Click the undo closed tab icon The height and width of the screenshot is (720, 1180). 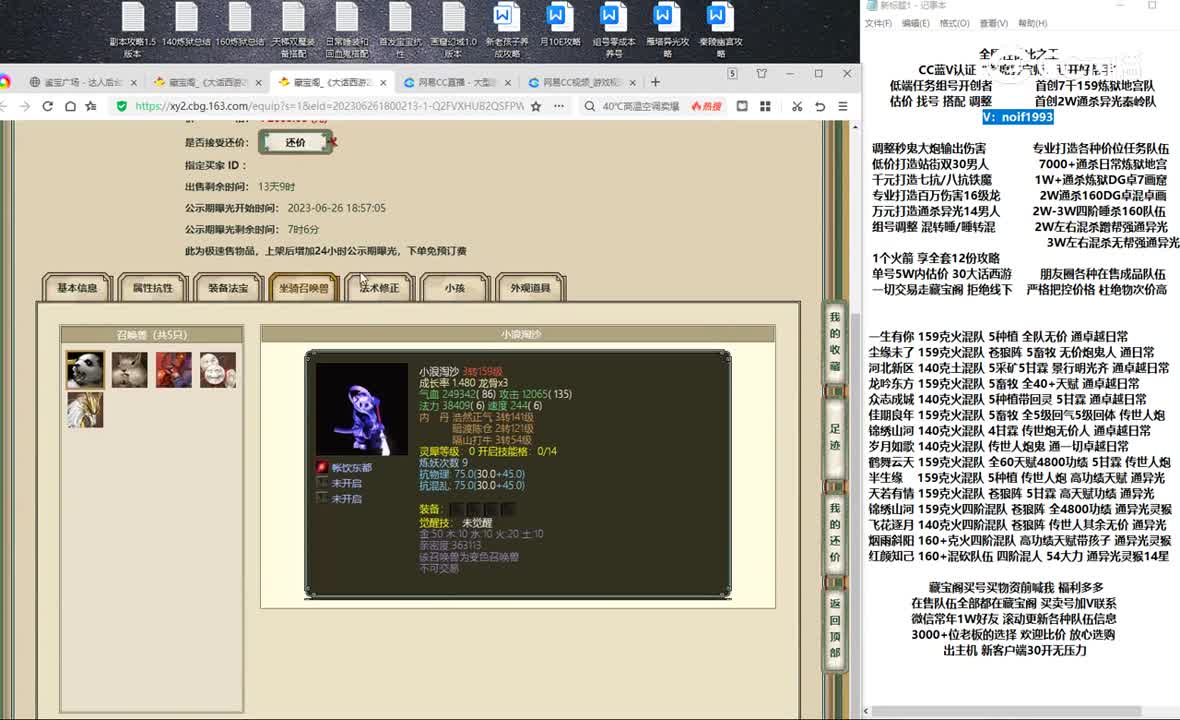tap(820, 106)
